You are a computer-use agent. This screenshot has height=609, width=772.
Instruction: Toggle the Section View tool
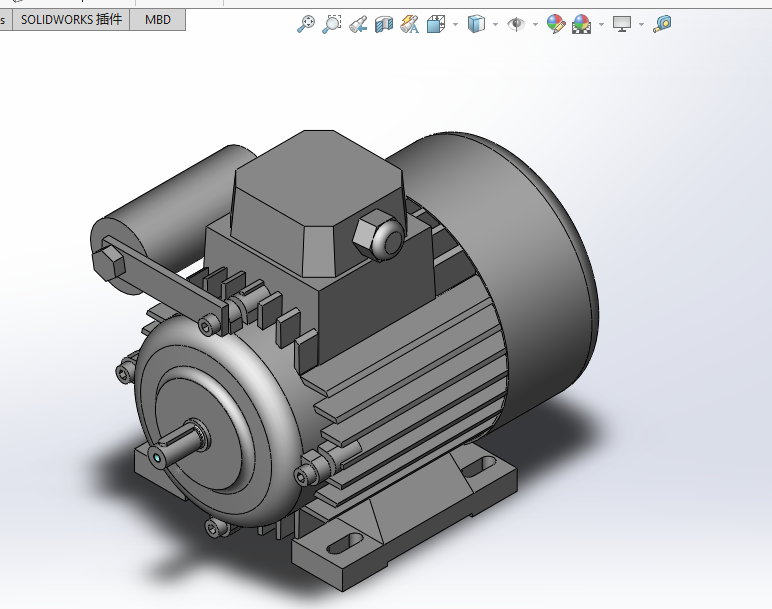[x=384, y=24]
